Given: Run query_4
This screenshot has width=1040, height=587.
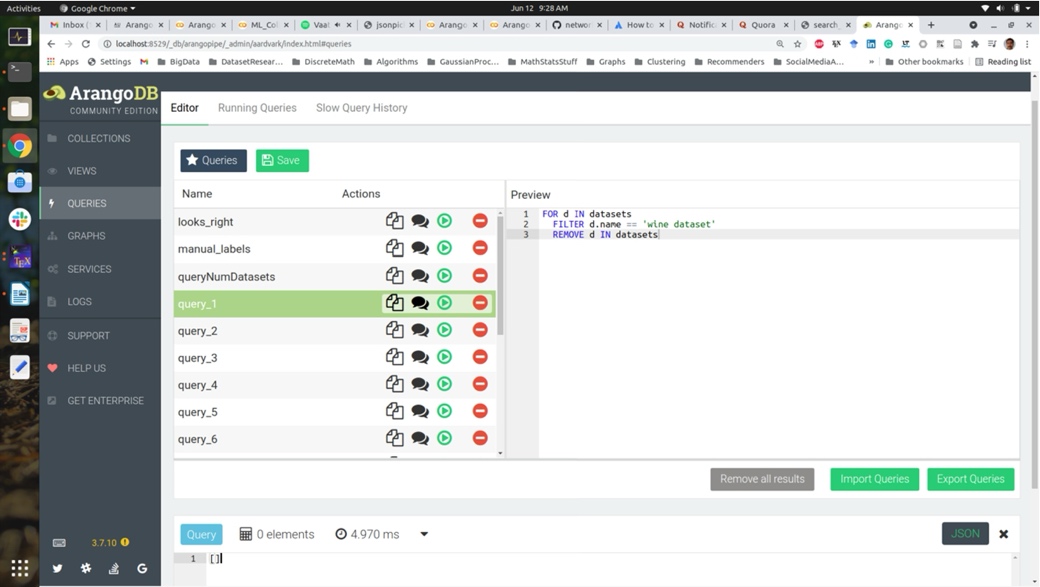Looking at the screenshot, I should tap(444, 385).
